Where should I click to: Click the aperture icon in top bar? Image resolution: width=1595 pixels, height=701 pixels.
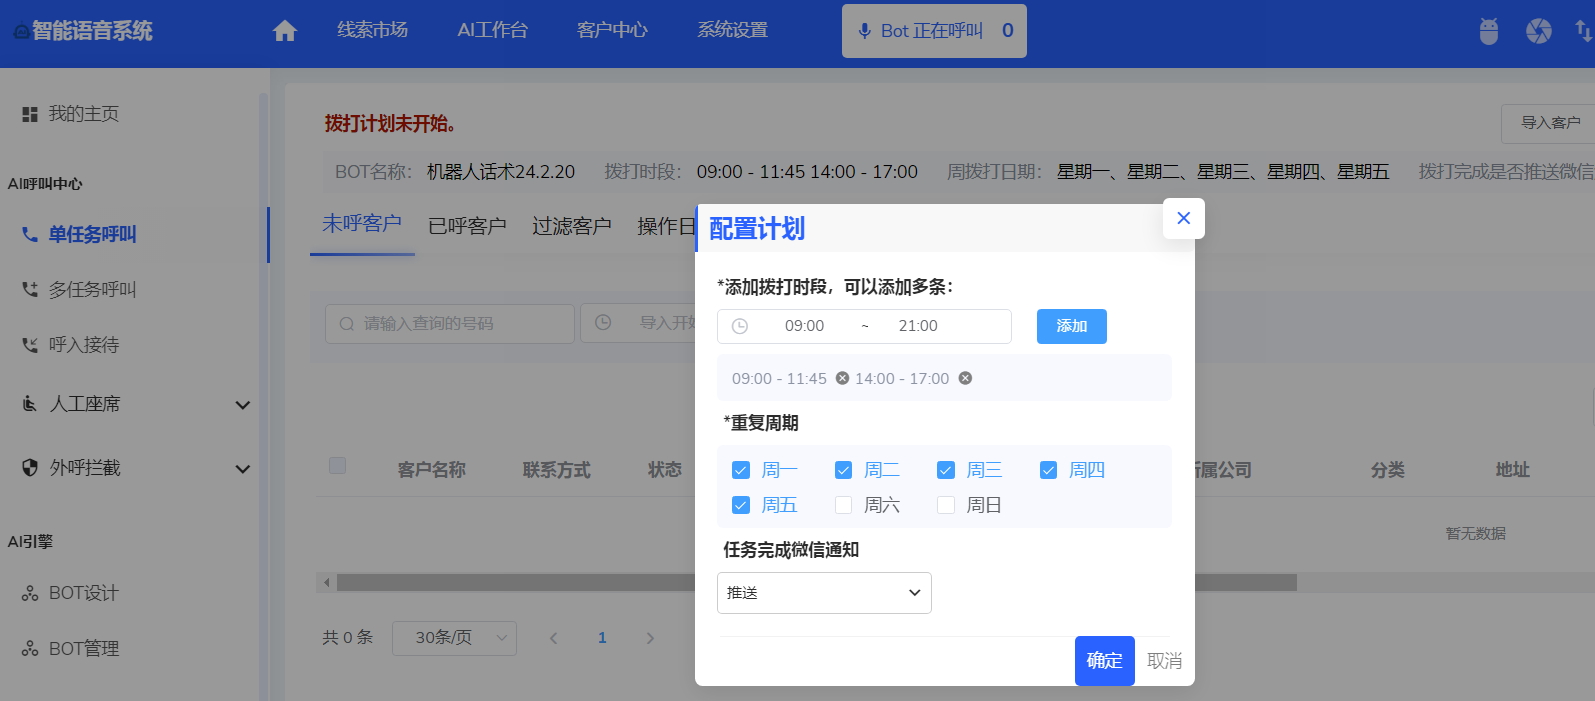point(1539,31)
